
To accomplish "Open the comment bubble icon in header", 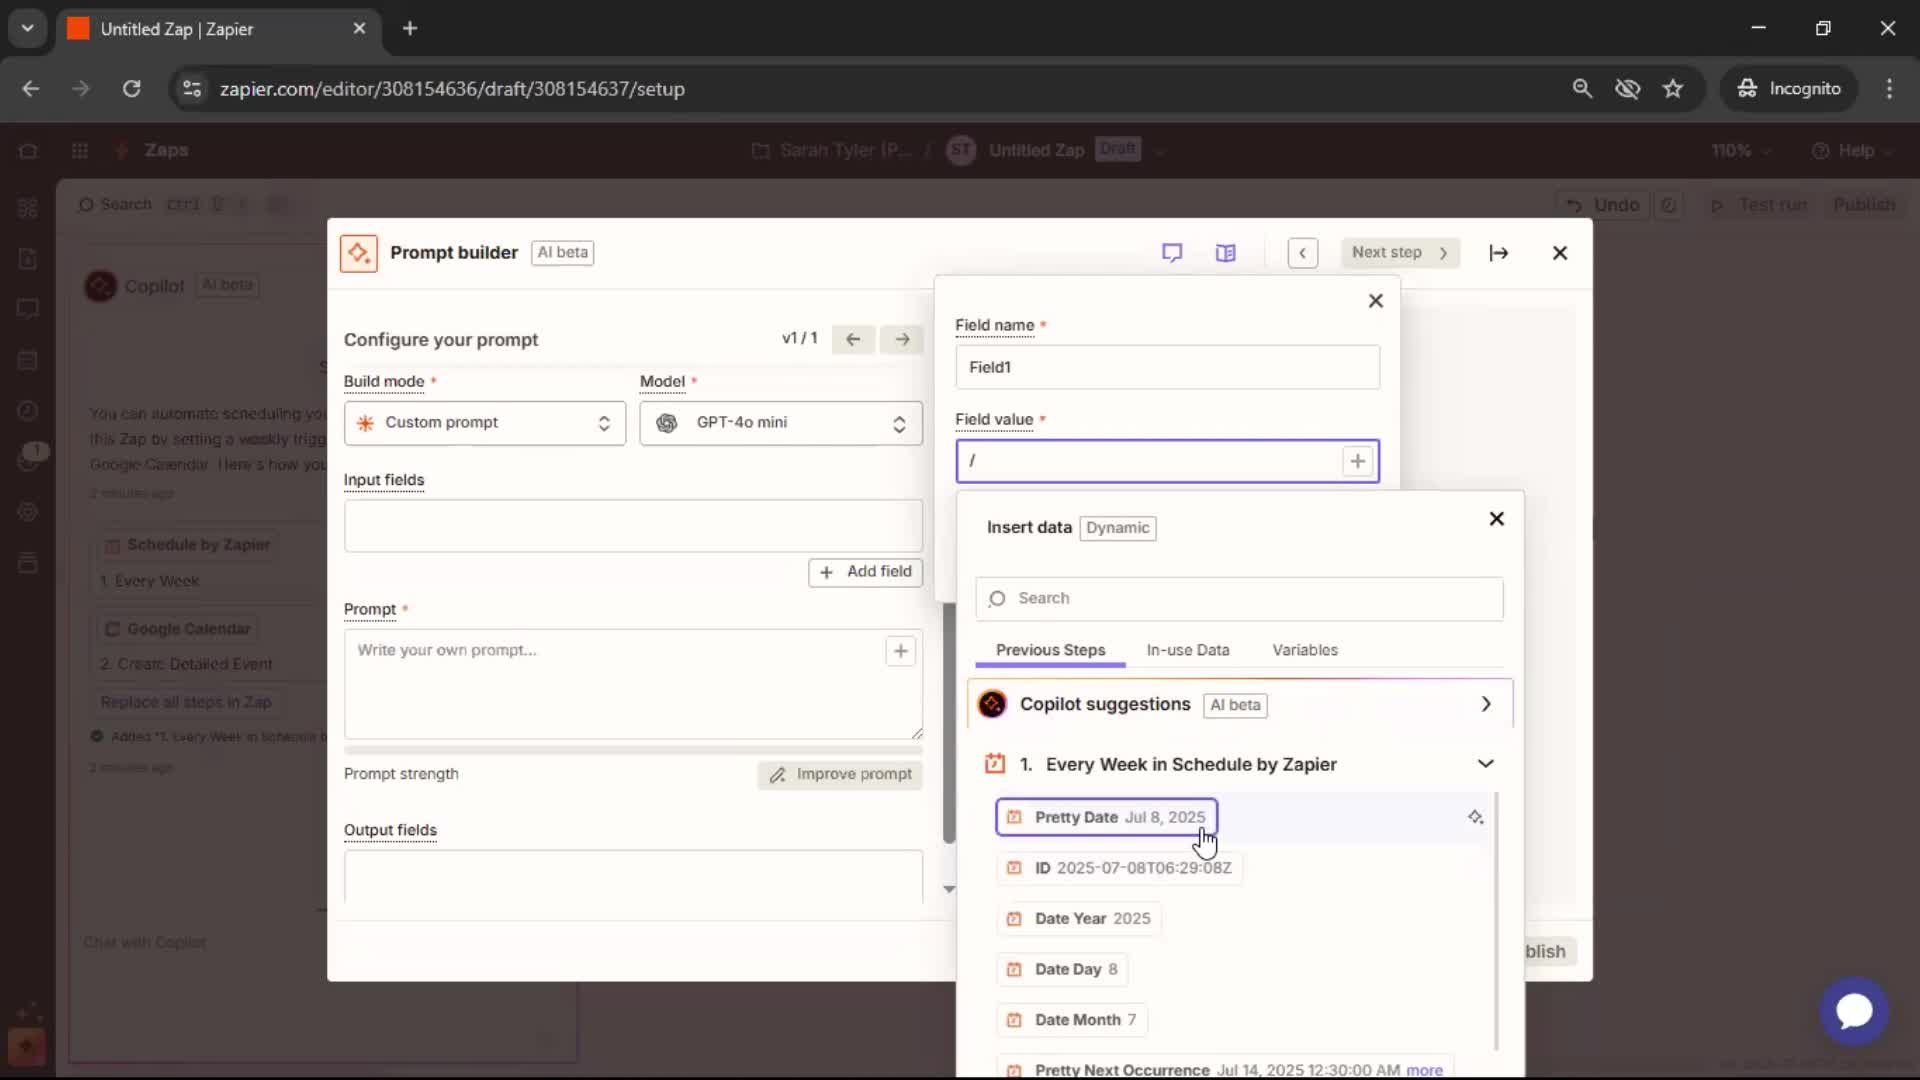I will pyautogui.click(x=1172, y=253).
